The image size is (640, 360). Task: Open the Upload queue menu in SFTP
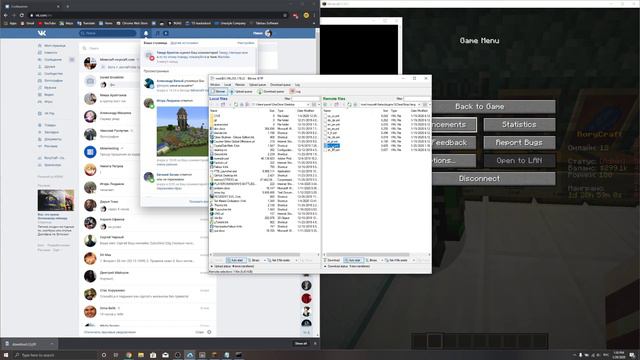click(258, 84)
